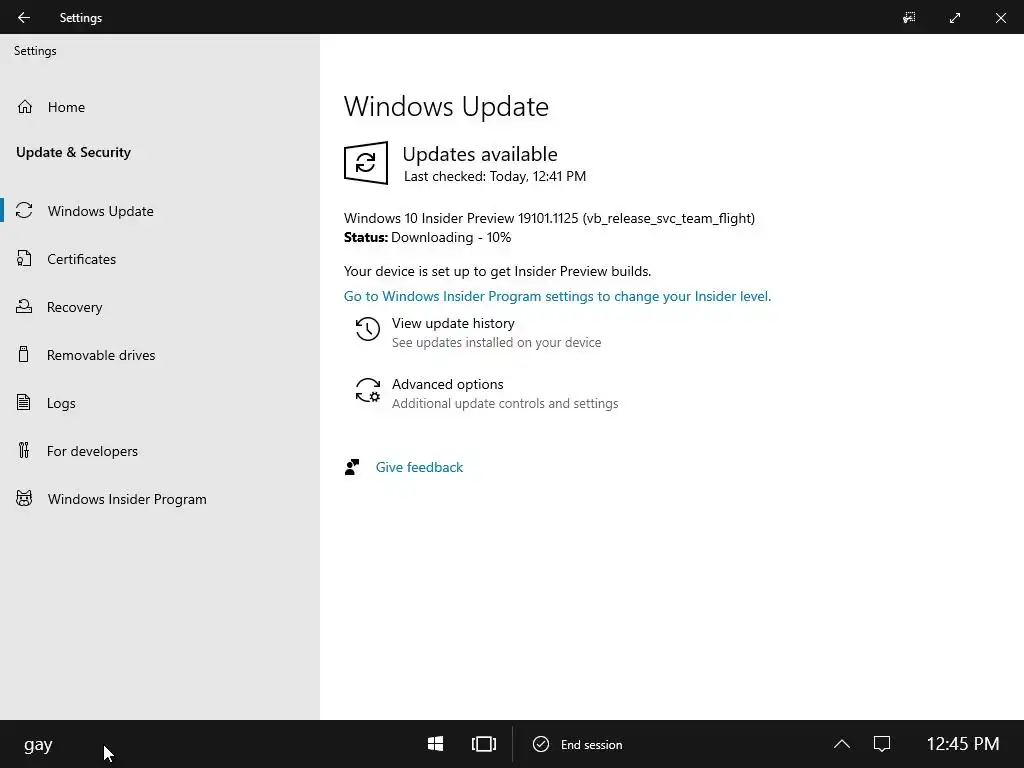Click the Updates available heading
This screenshot has height=768, width=1024.
pyautogui.click(x=480, y=154)
